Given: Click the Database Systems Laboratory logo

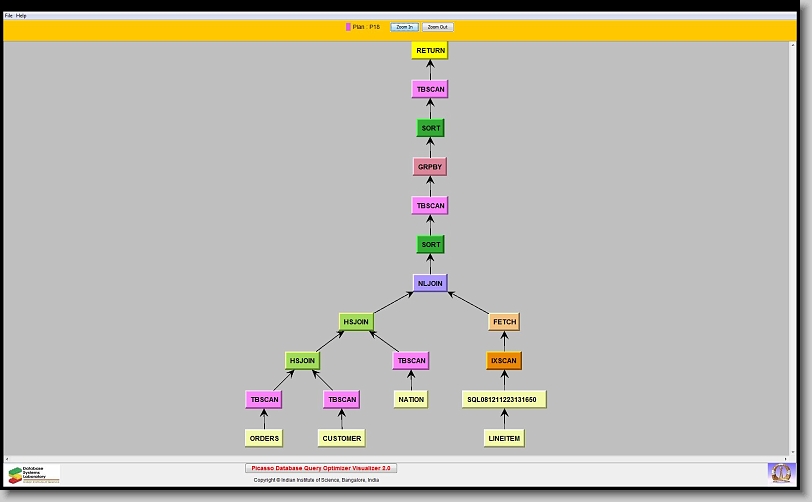Looking at the screenshot, I should [34, 473].
